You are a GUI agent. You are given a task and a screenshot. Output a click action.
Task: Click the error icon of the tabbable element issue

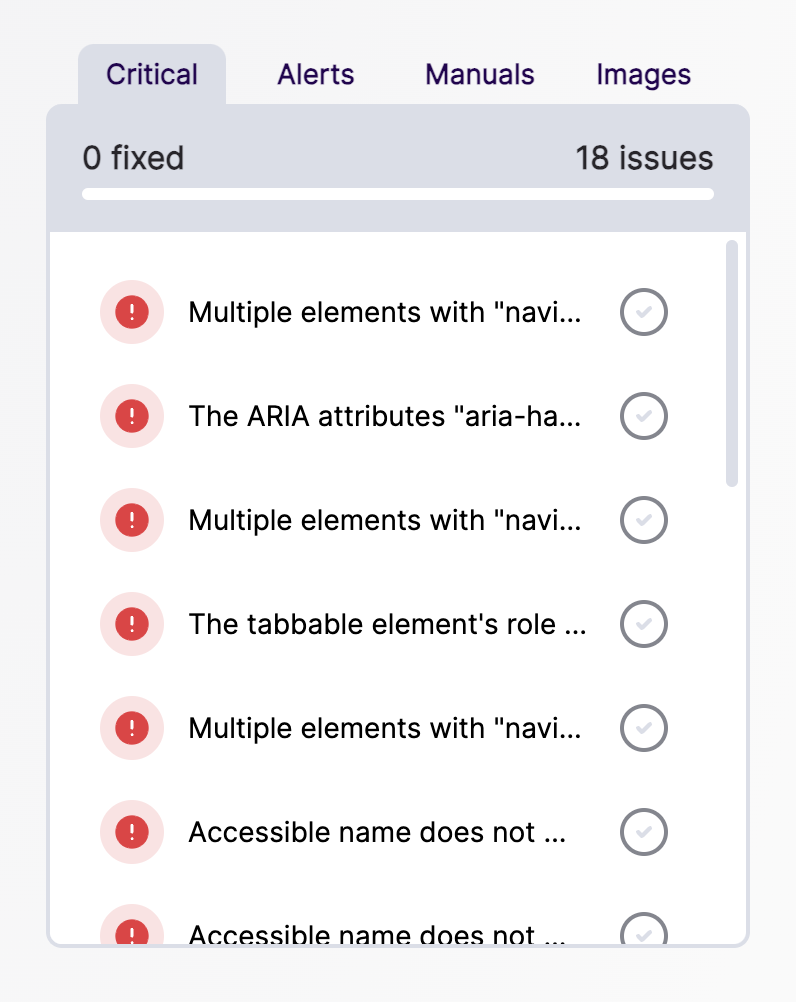pos(132,624)
